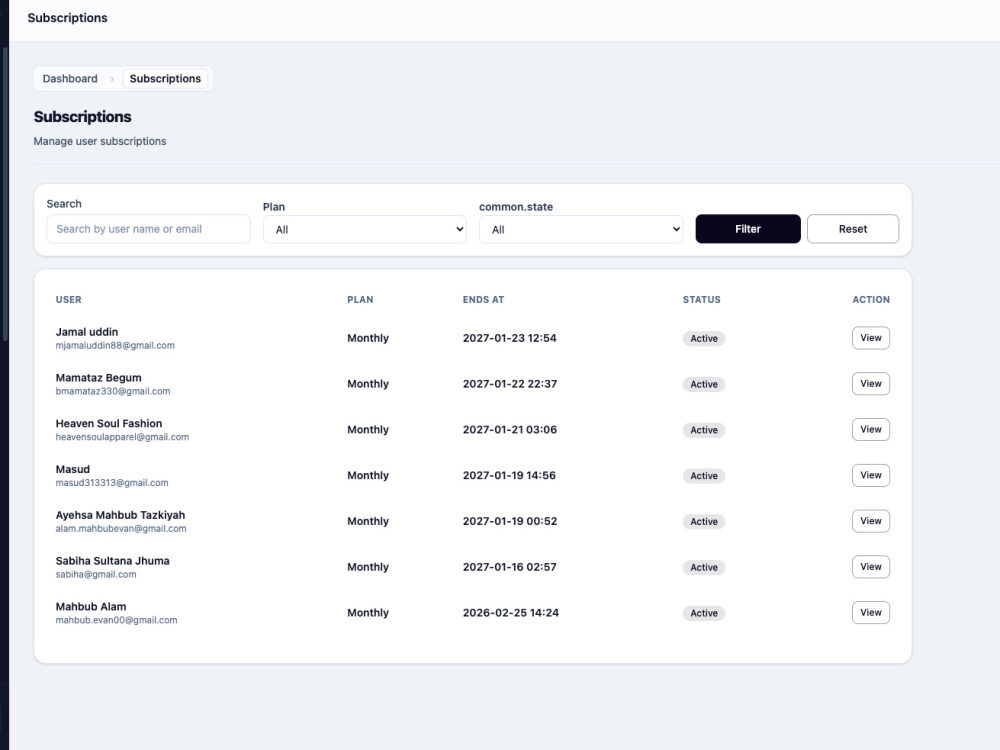Click email sabiha@gmail.com
Viewport: 1000px width, 750px height.
point(96,575)
